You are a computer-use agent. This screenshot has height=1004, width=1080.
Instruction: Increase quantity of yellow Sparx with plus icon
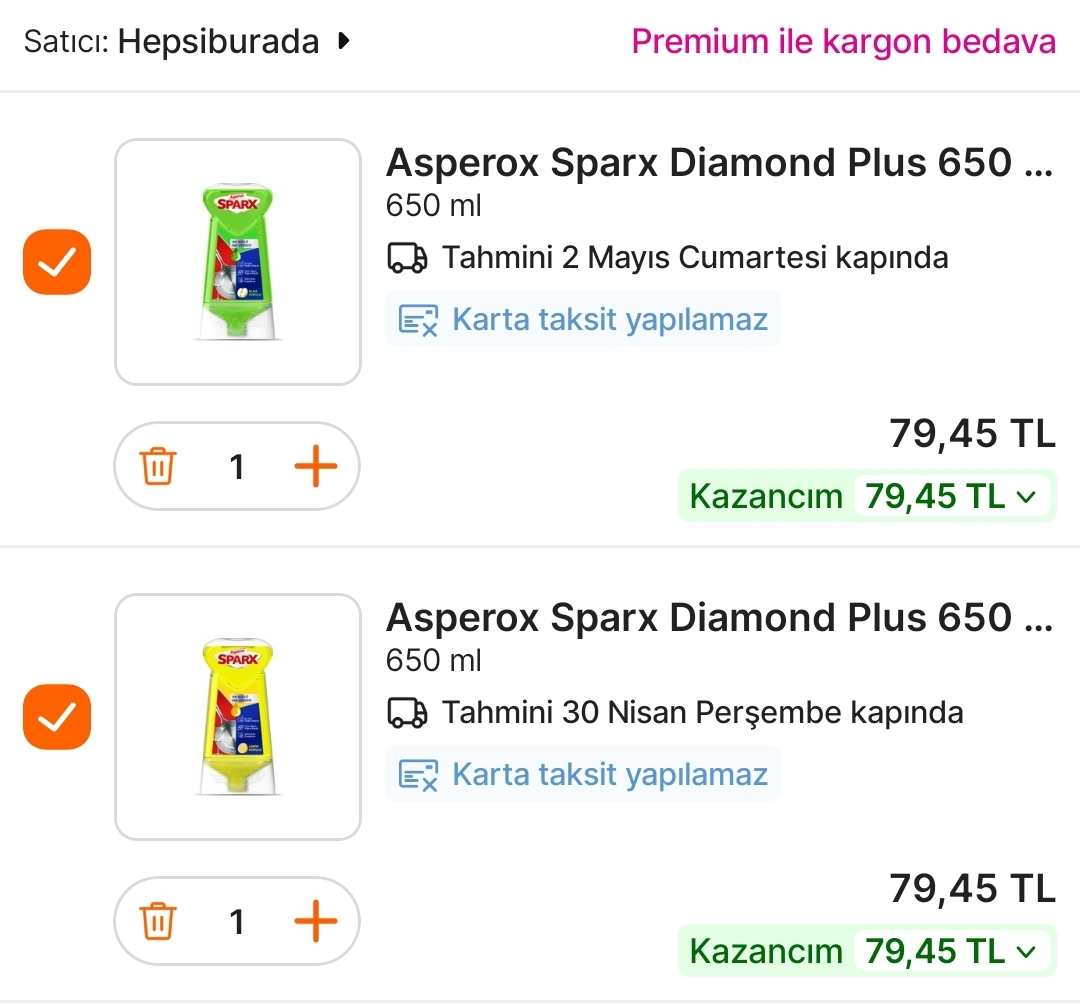point(316,921)
